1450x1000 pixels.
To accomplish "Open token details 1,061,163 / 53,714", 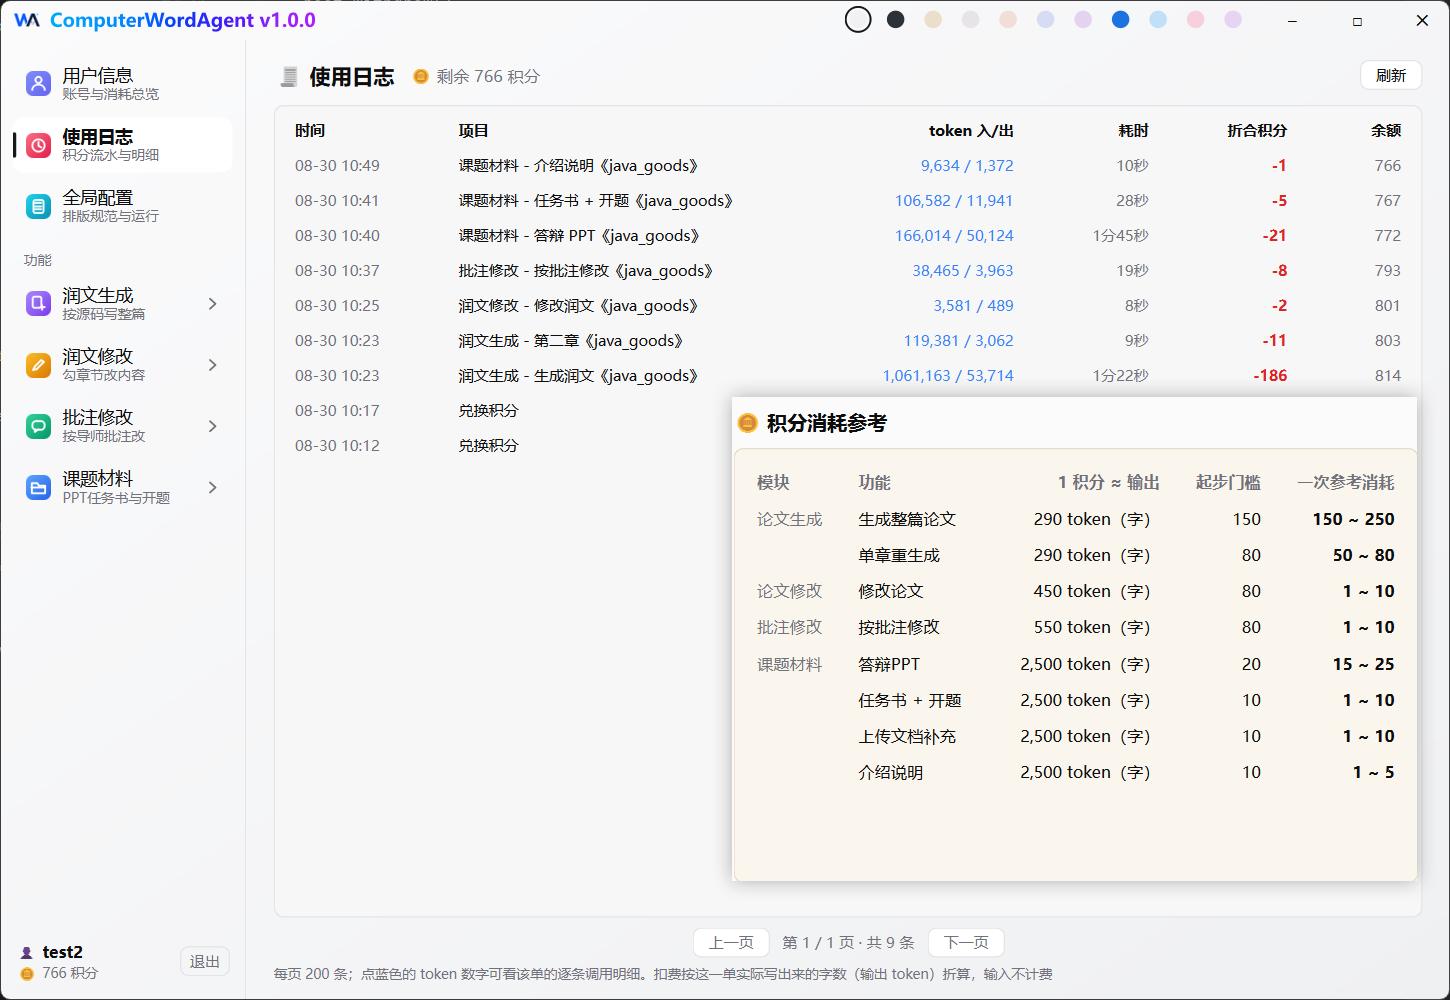I will point(948,376).
